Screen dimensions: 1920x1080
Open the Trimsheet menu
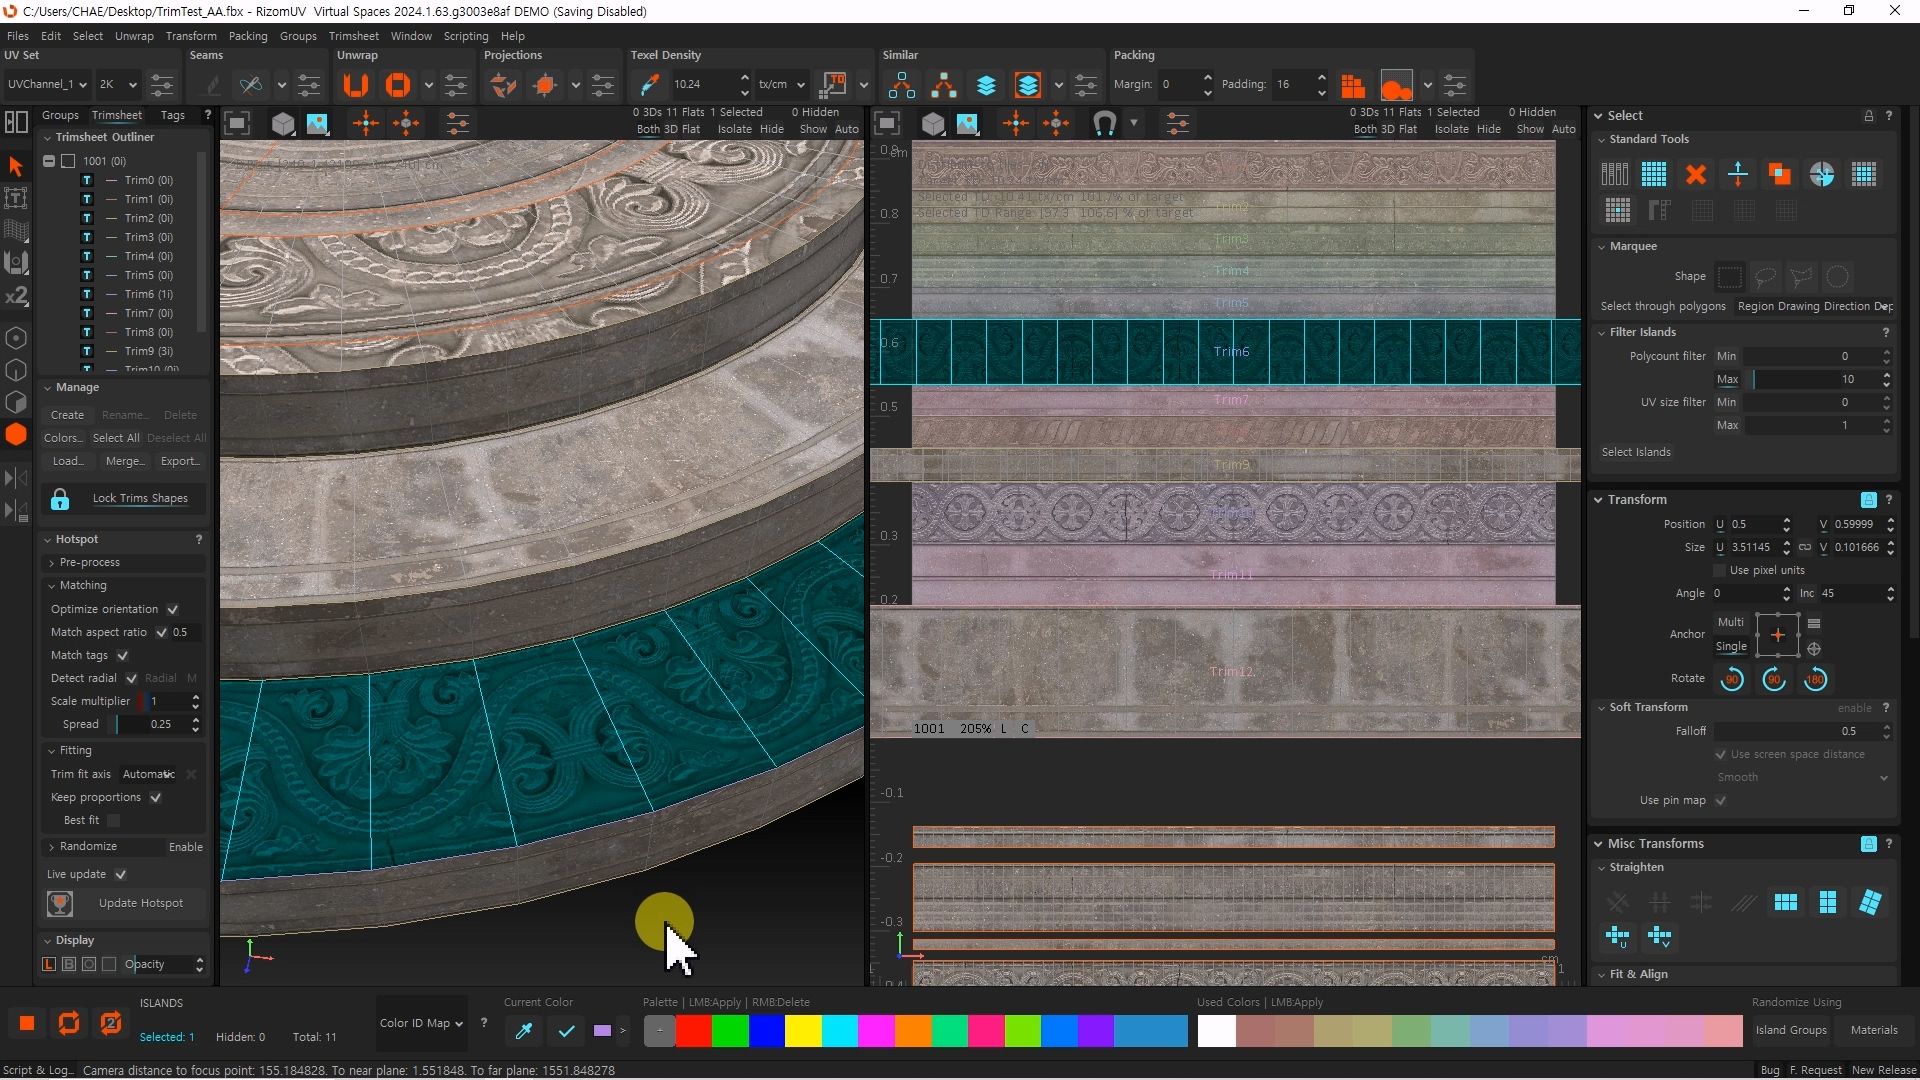pyautogui.click(x=353, y=36)
